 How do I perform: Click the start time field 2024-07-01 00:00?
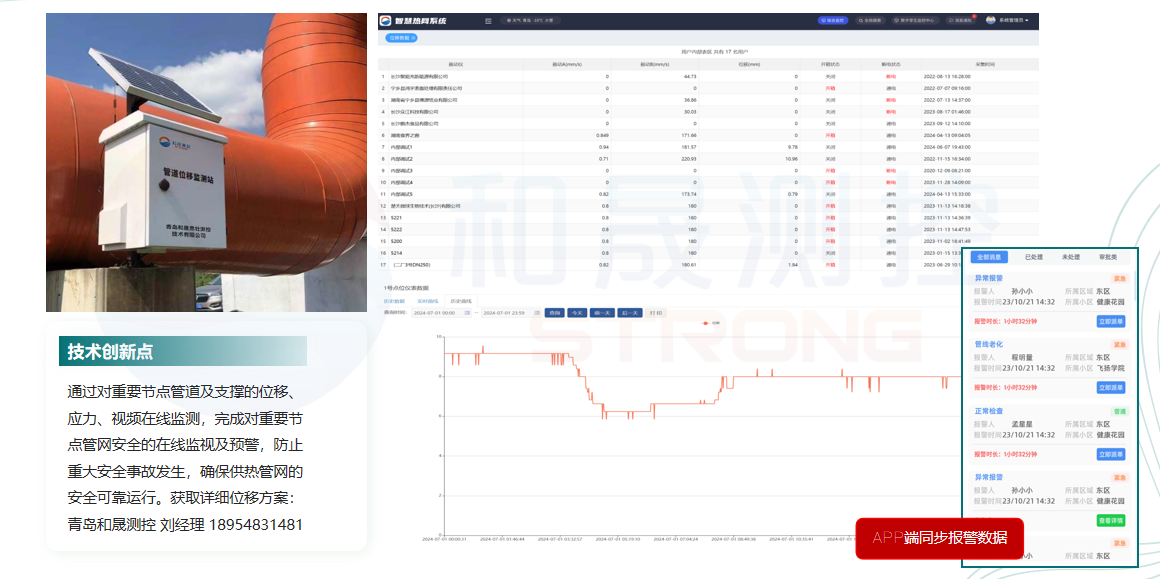pyautogui.click(x=441, y=313)
